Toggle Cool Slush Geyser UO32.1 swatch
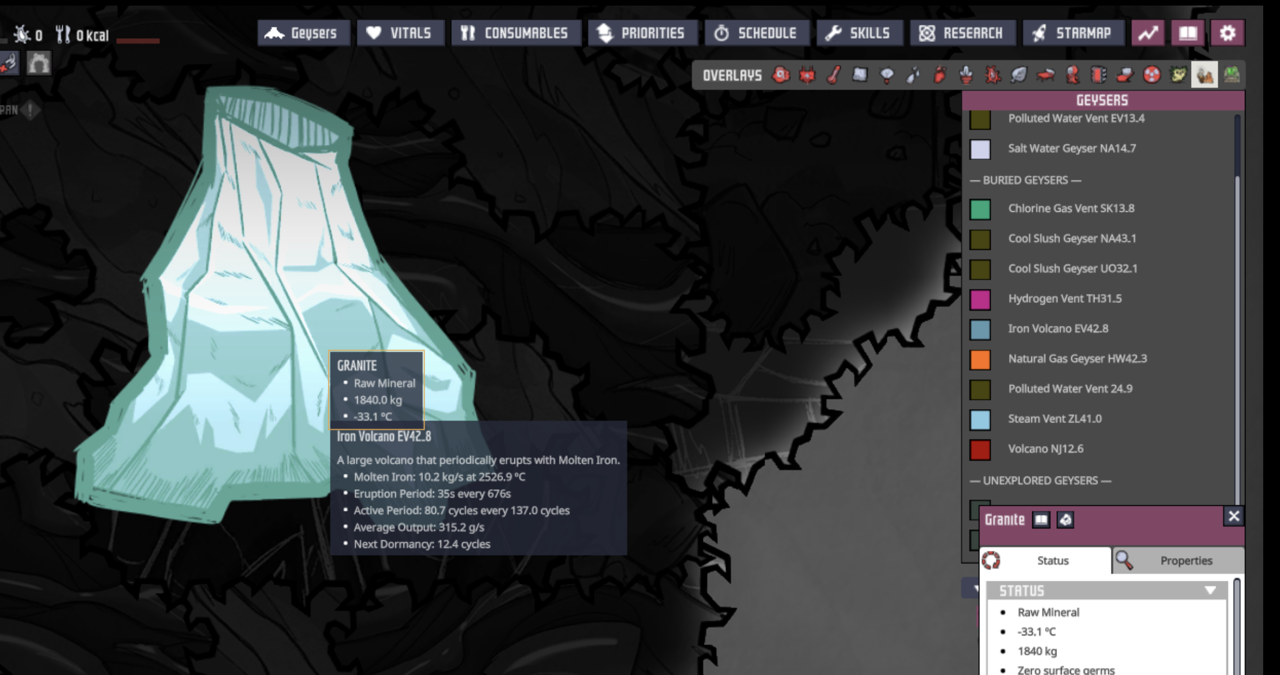The height and width of the screenshot is (675, 1280). [x=980, y=269]
